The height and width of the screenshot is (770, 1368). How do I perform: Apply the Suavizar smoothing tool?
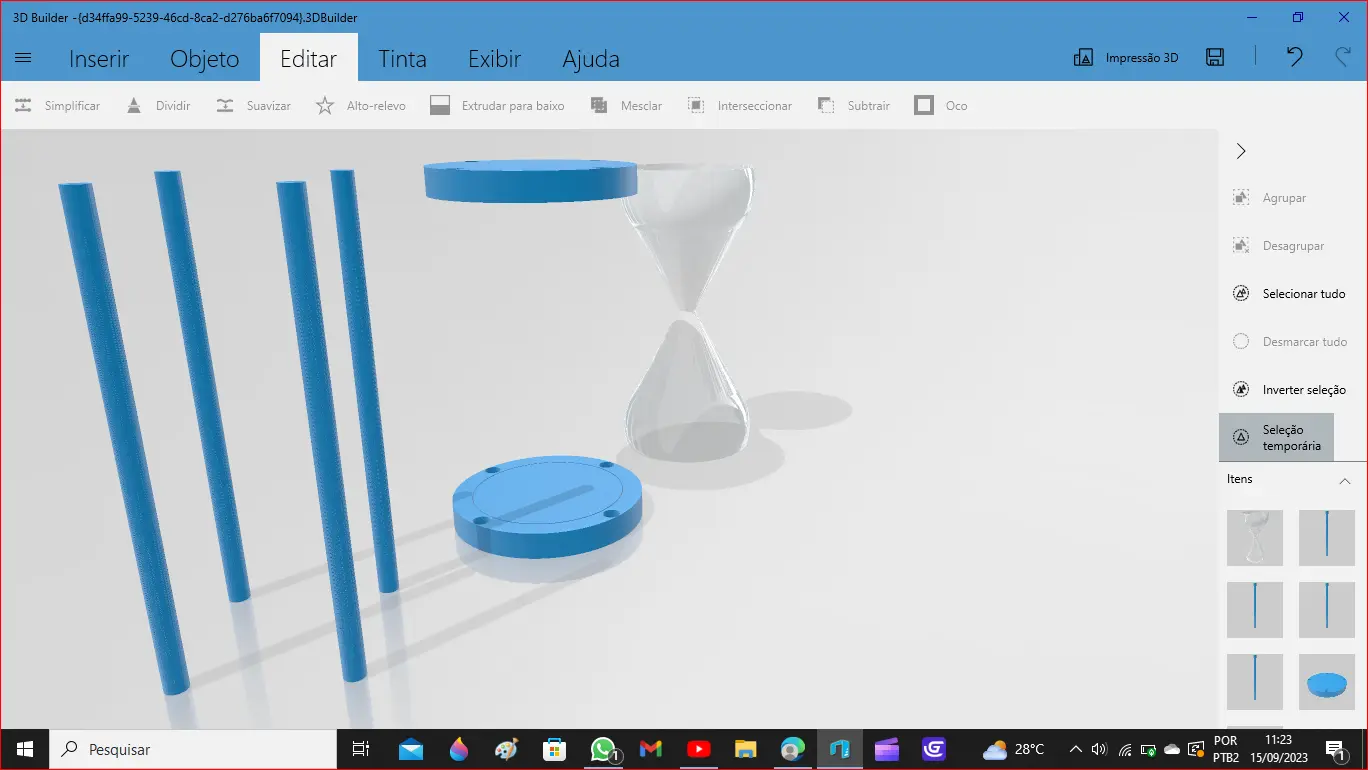click(253, 105)
